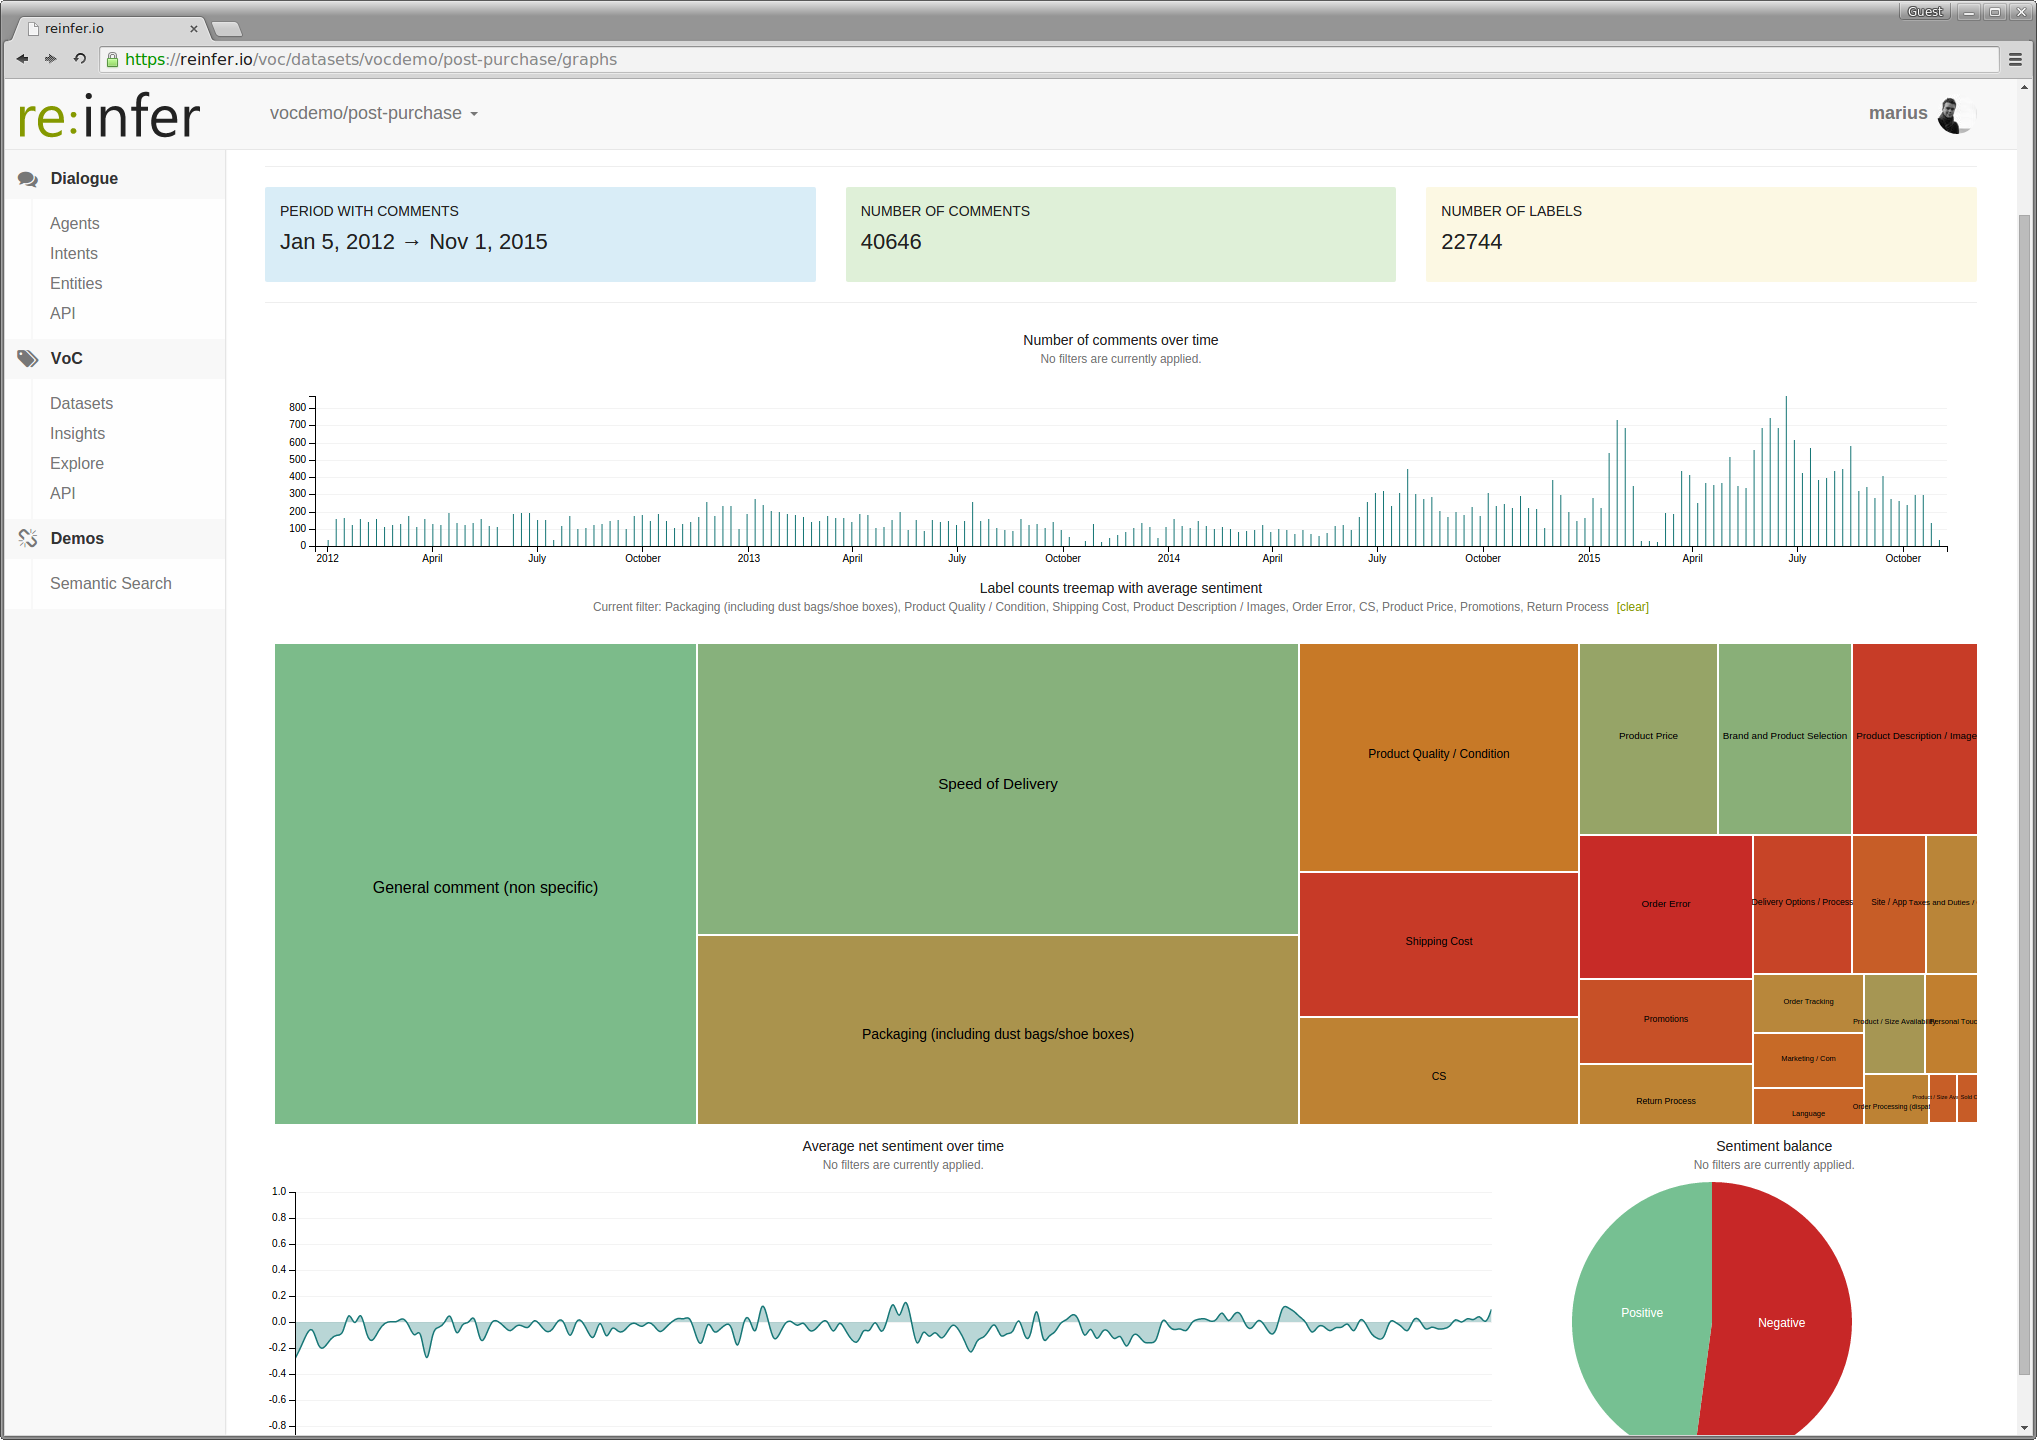Click the re:infer logo
The width and height of the screenshot is (2037, 1440).
pyautogui.click(x=109, y=116)
